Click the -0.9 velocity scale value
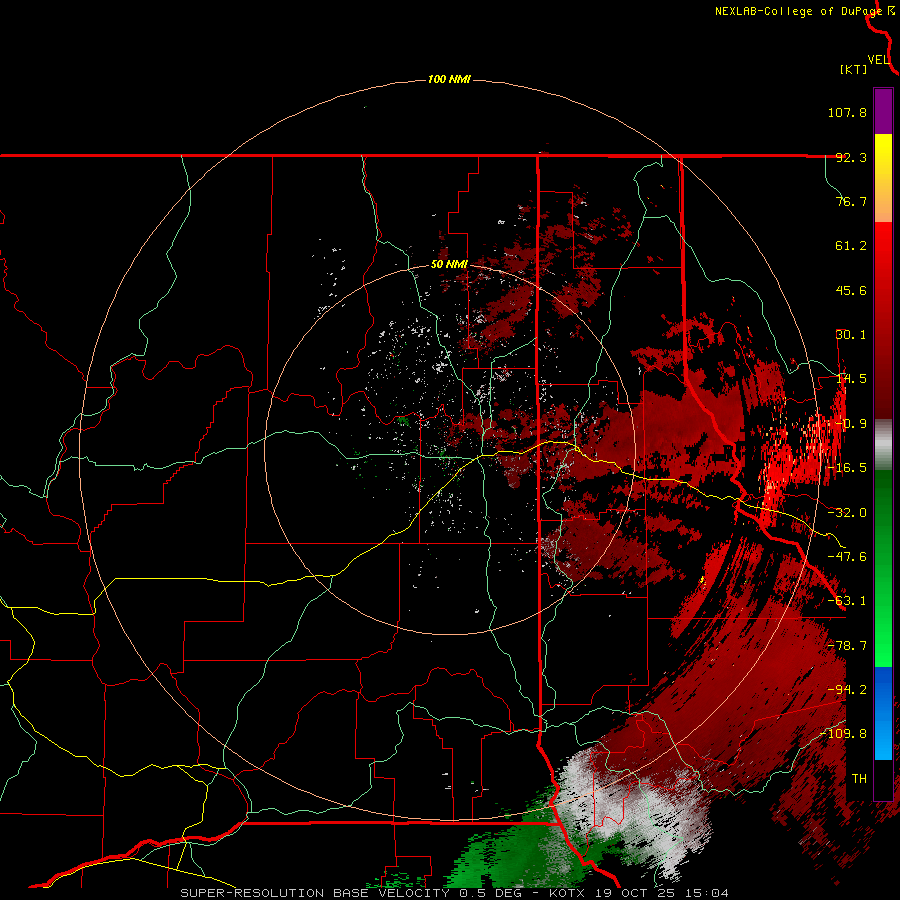Image resolution: width=900 pixels, height=900 pixels. (x=851, y=424)
